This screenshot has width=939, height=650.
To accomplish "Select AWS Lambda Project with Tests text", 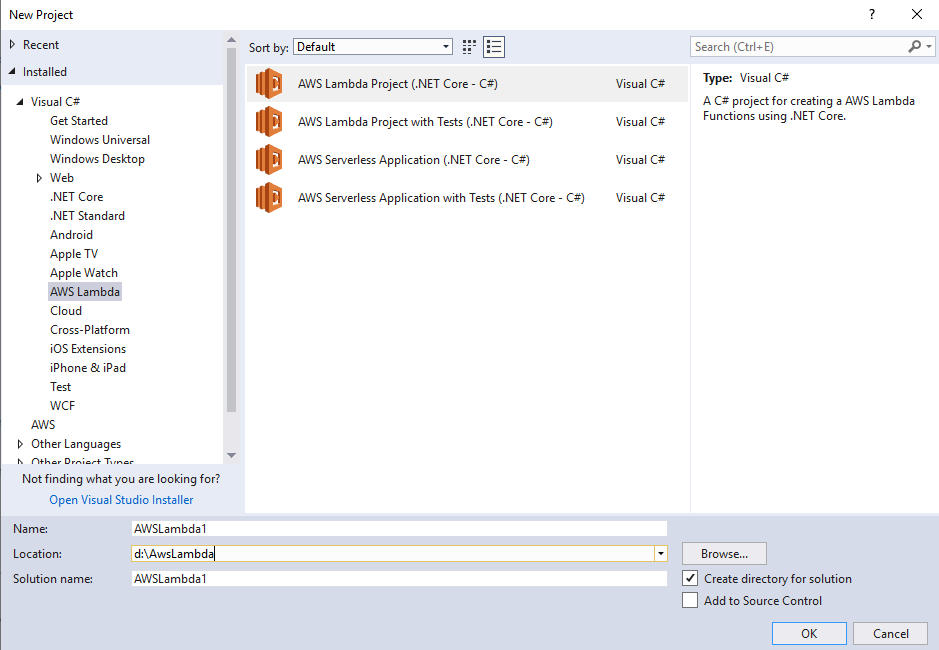I will click(425, 122).
